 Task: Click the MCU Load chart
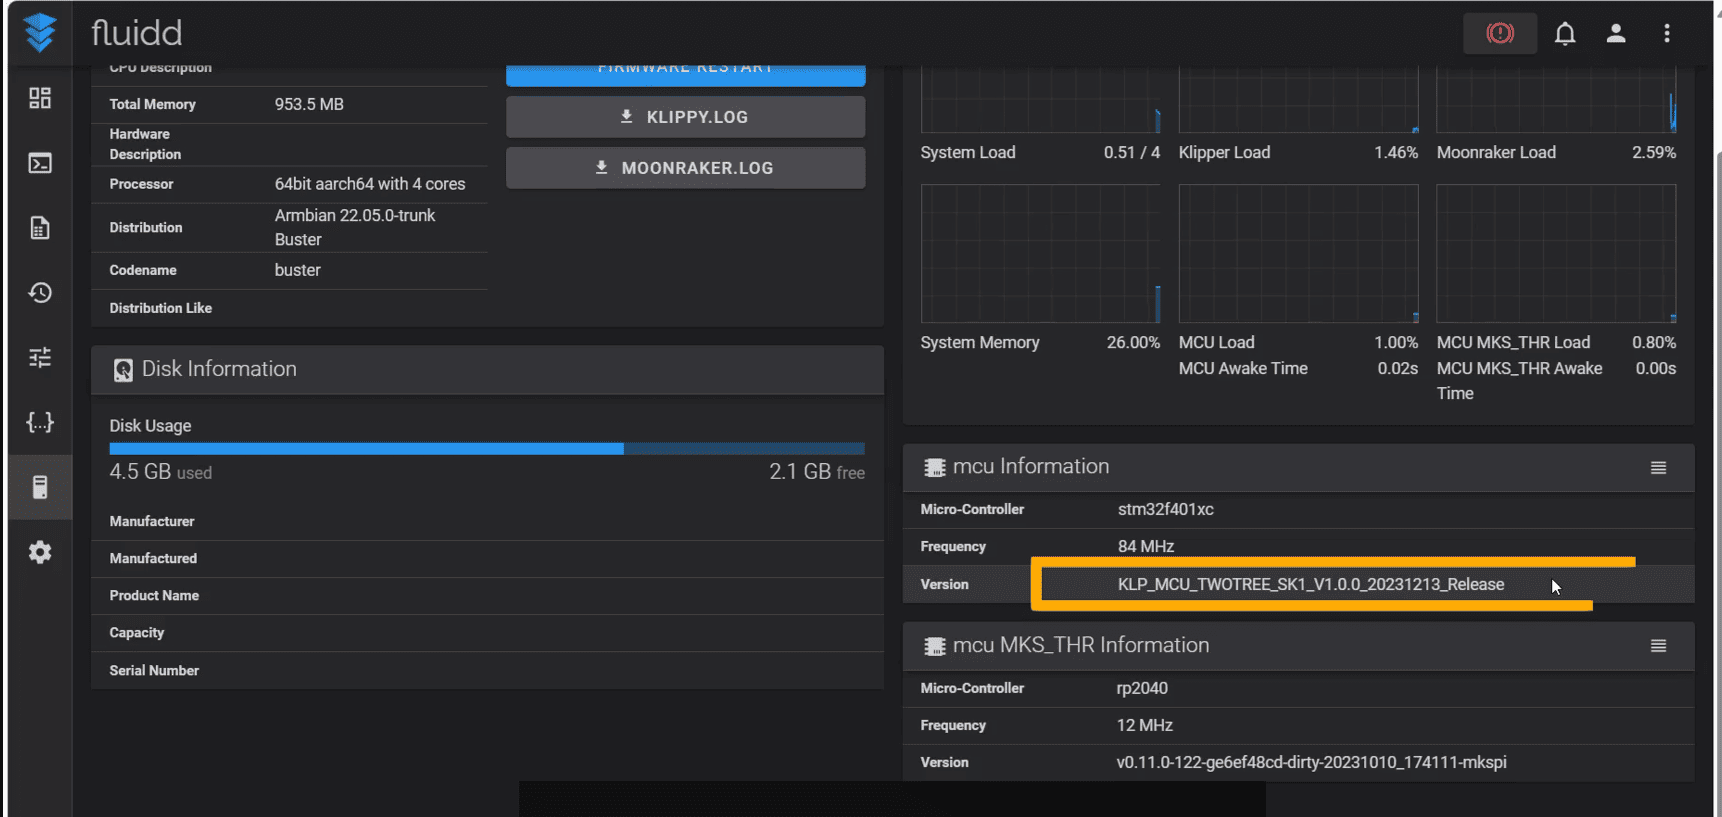coord(1298,253)
